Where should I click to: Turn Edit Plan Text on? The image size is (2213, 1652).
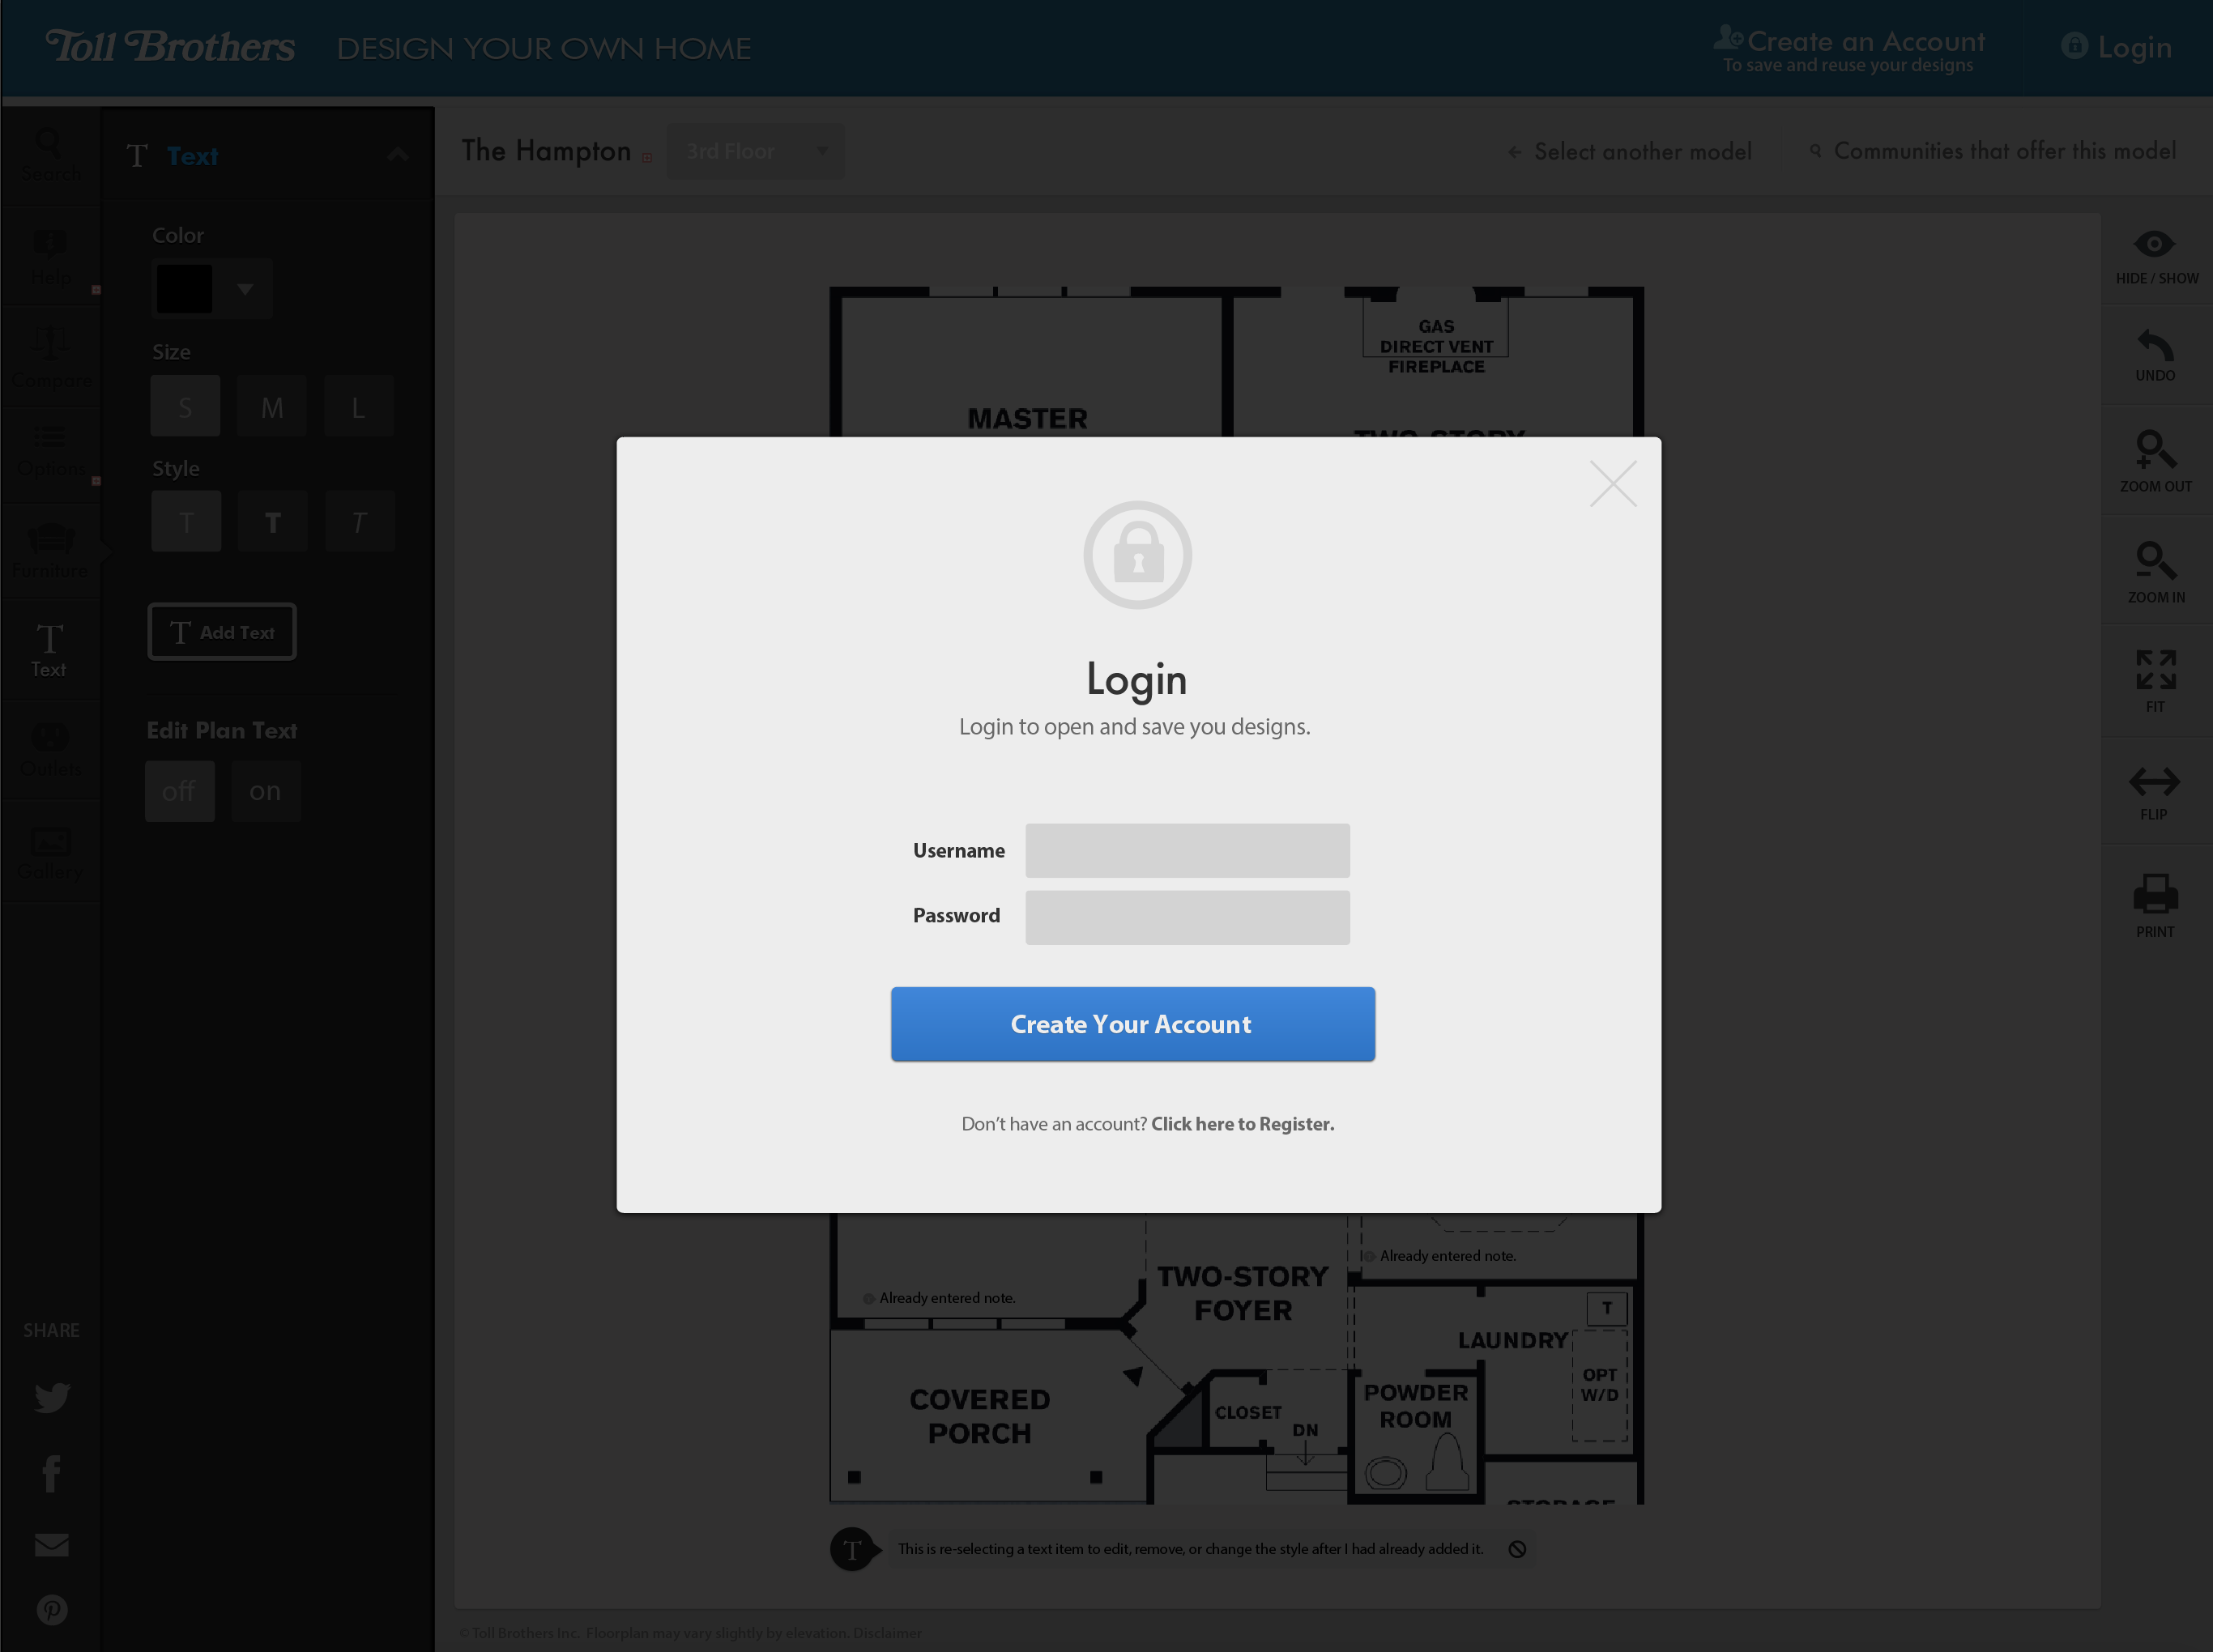pyautogui.click(x=265, y=791)
